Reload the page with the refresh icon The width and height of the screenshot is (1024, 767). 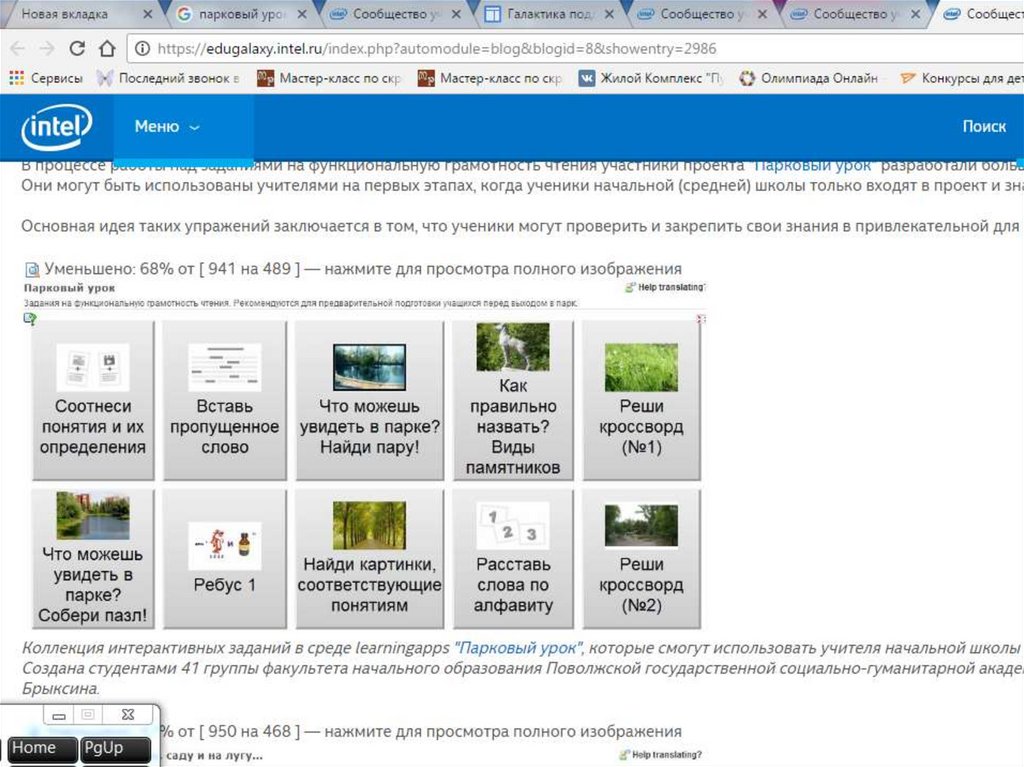coord(77,49)
